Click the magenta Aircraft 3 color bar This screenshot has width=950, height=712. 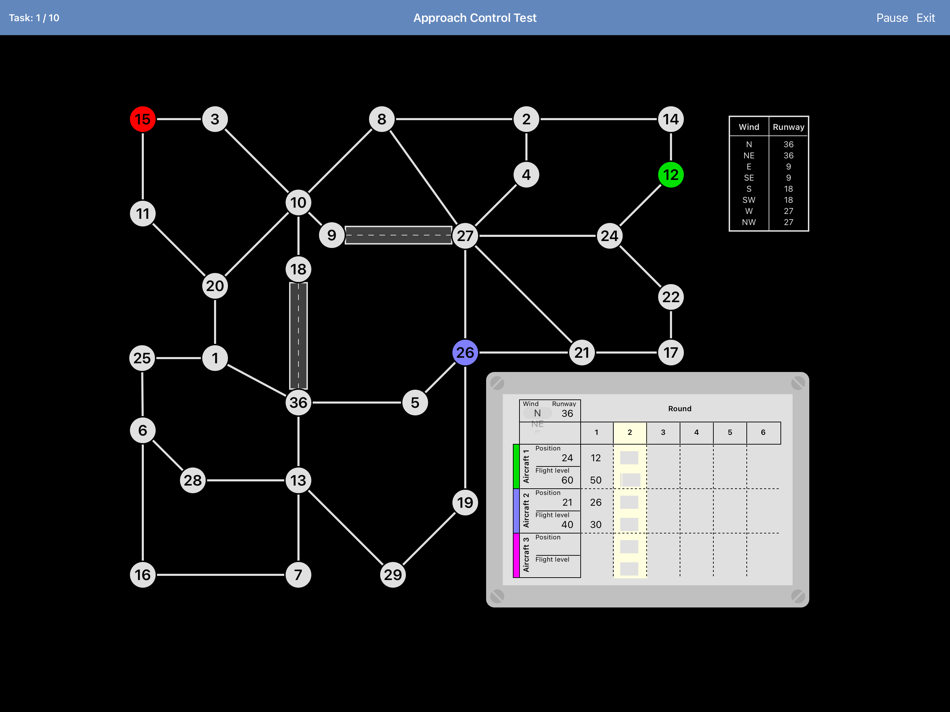516,556
